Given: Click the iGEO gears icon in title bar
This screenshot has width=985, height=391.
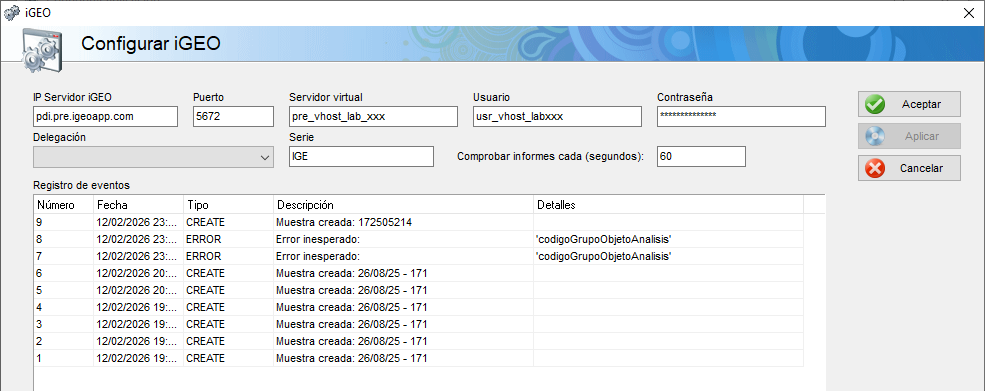Looking at the screenshot, I should [12, 12].
